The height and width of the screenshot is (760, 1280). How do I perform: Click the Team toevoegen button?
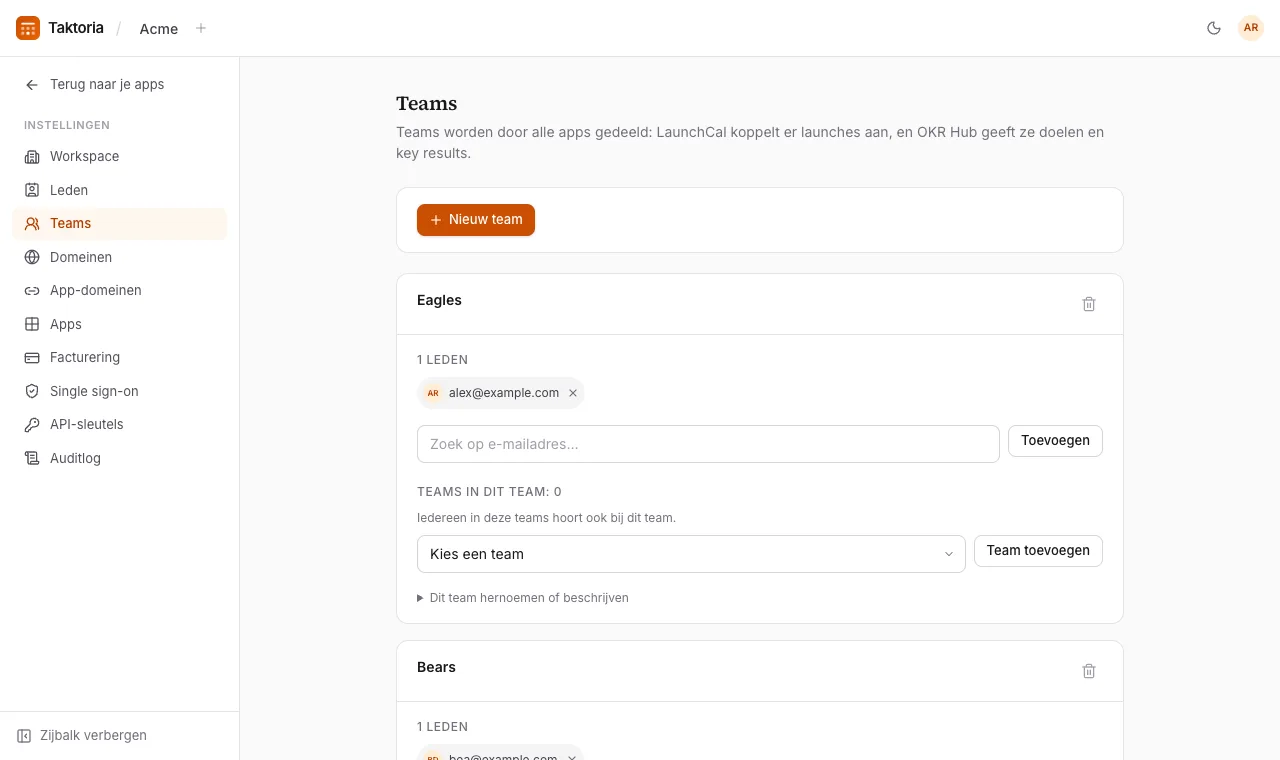pos(1038,551)
